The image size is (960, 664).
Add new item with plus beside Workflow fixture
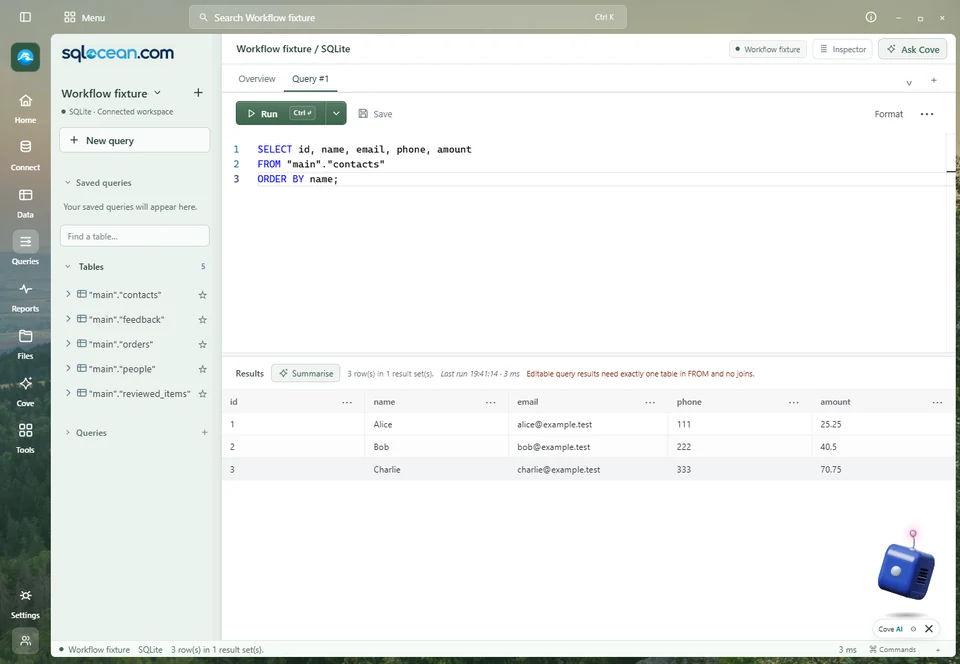click(198, 93)
